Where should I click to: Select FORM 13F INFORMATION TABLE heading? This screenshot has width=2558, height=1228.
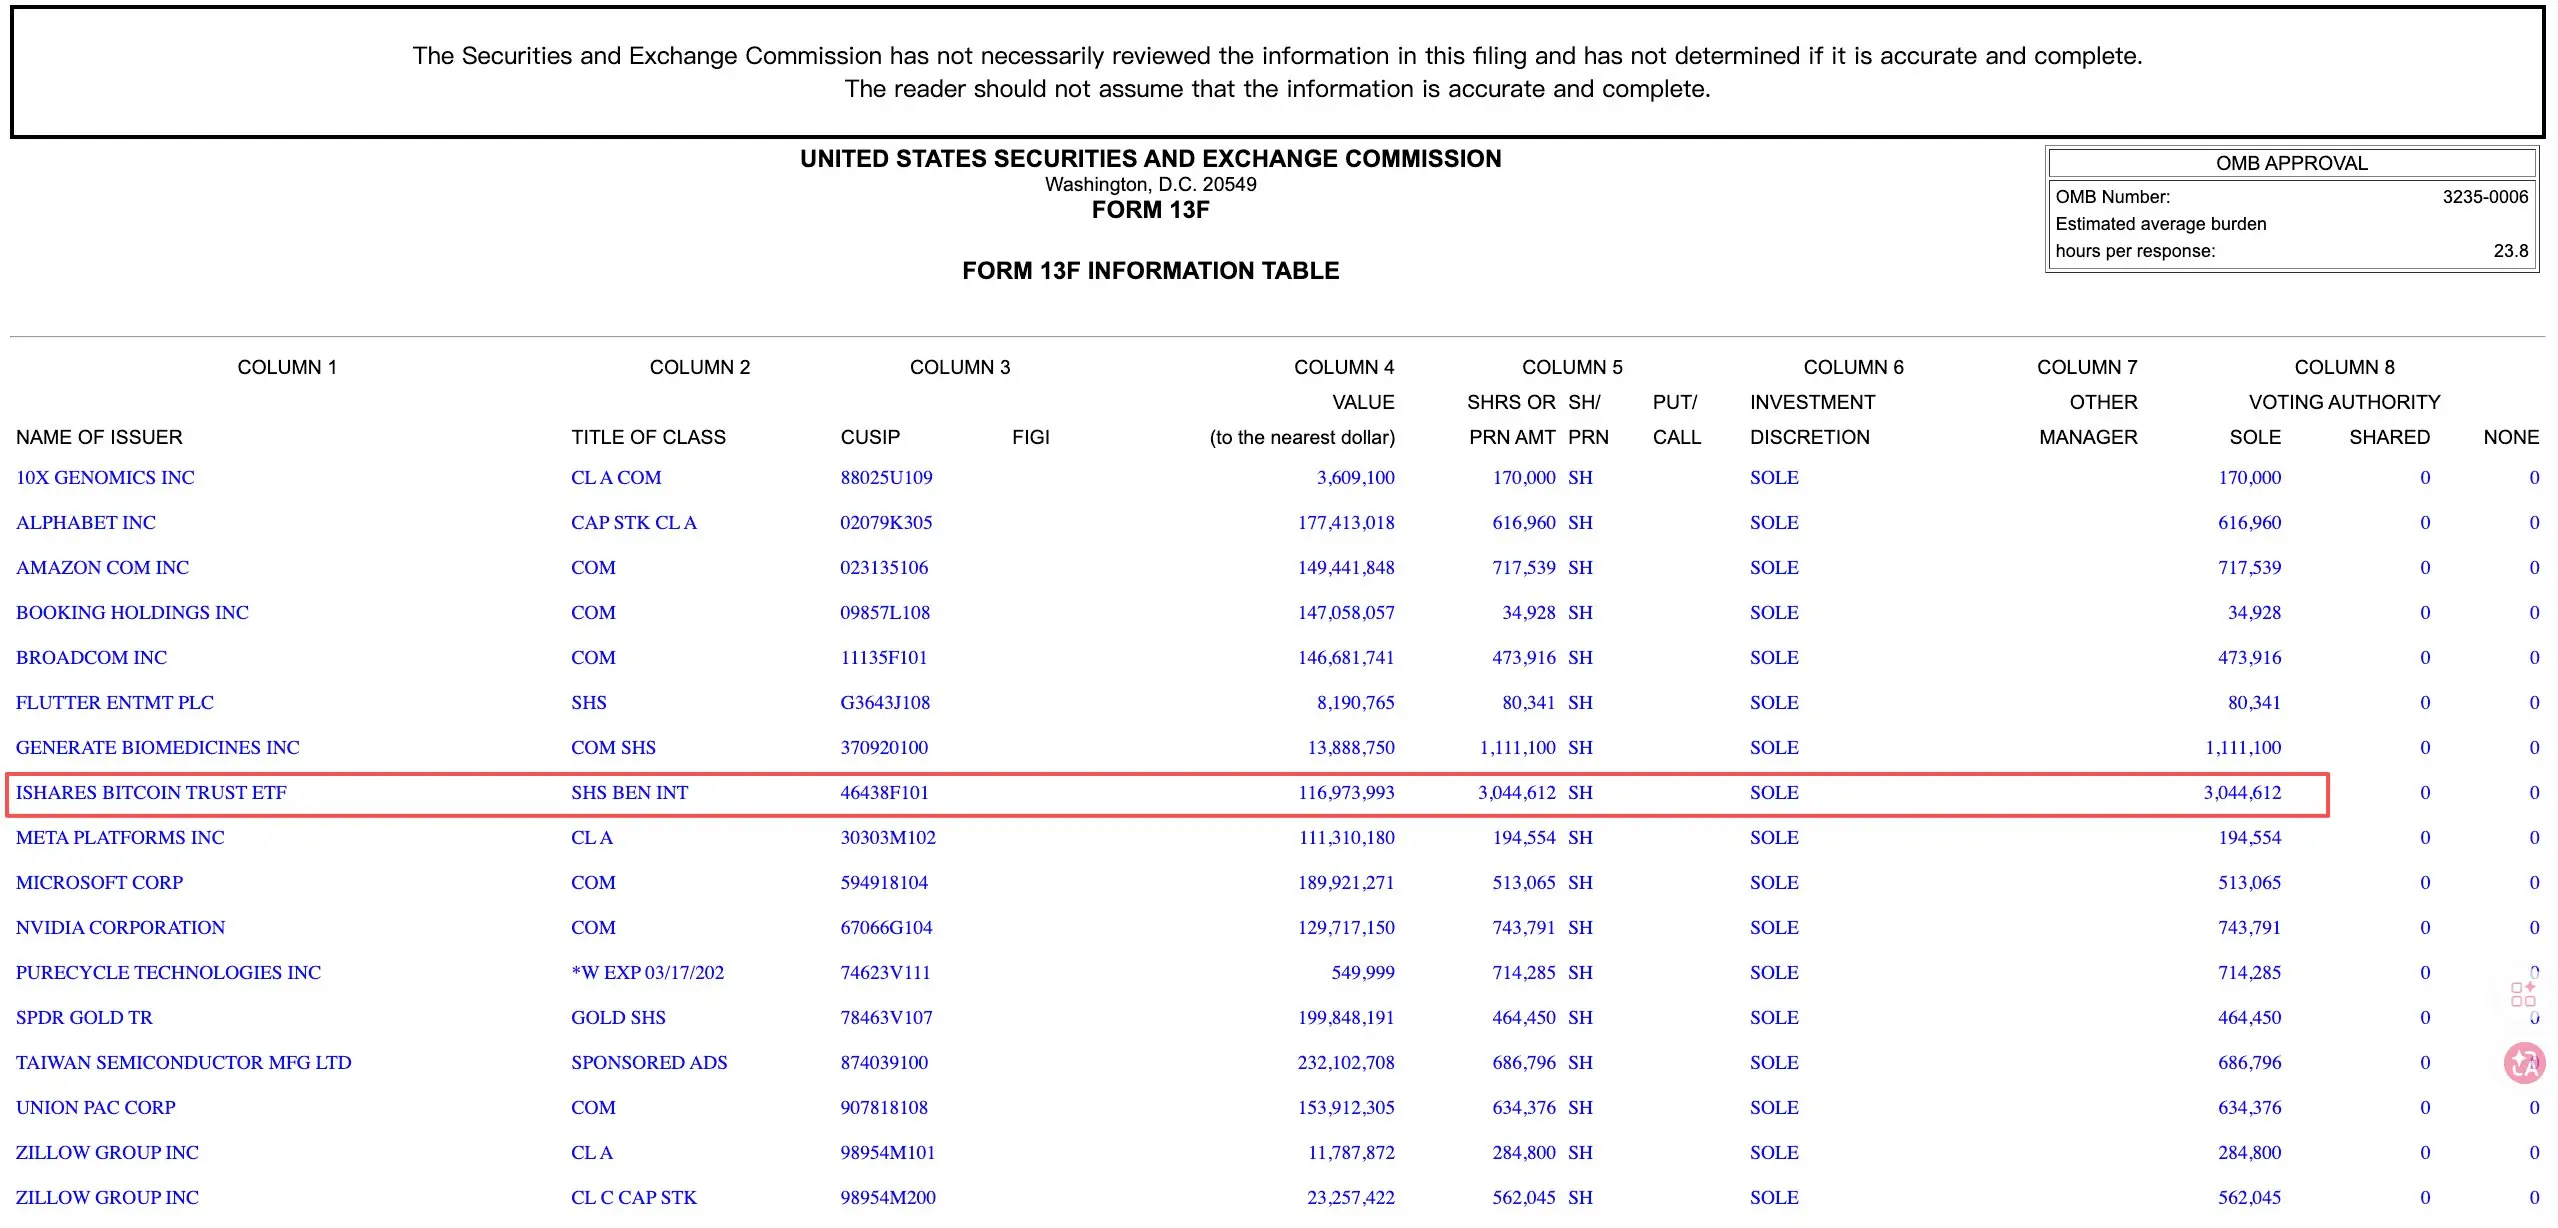[1150, 271]
